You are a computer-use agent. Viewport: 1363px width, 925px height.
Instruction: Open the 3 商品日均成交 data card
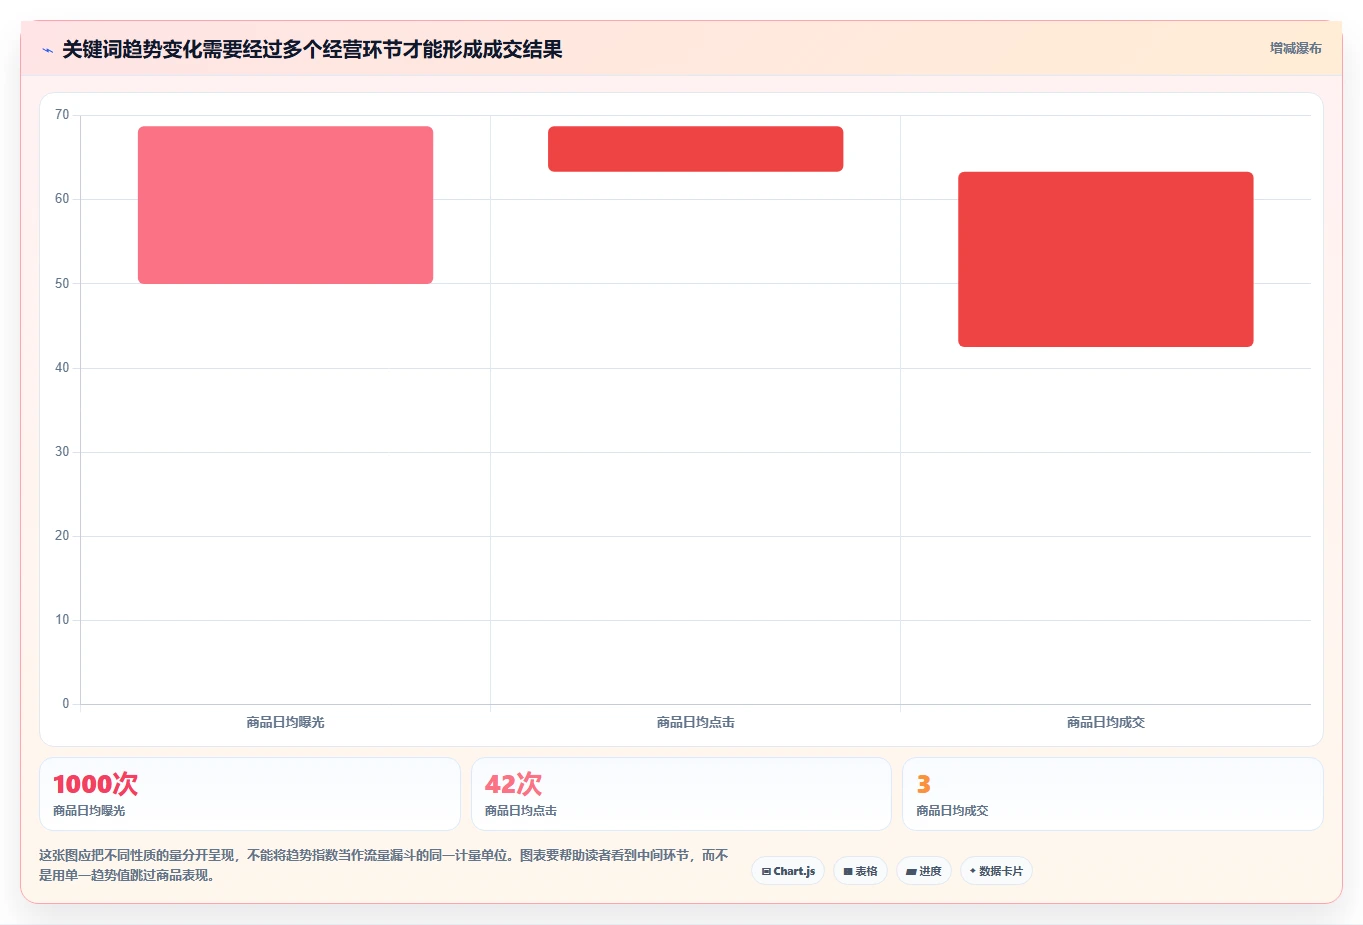pos(1112,794)
